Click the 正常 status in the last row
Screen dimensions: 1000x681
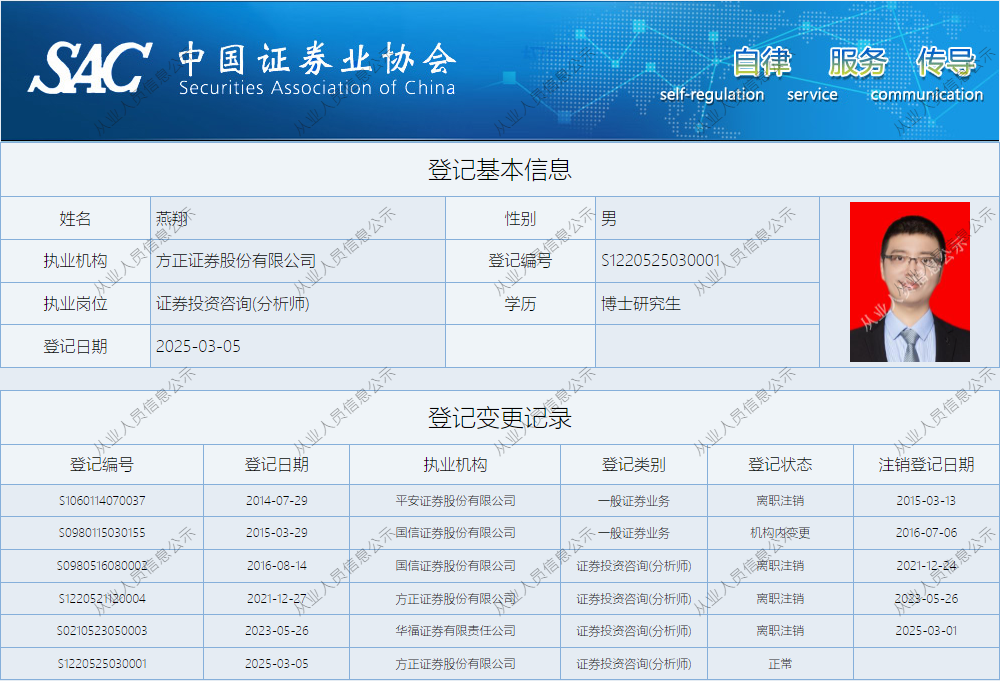click(x=780, y=664)
